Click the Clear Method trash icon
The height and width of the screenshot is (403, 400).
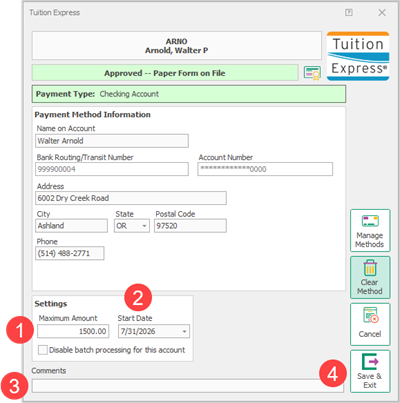click(x=370, y=268)
